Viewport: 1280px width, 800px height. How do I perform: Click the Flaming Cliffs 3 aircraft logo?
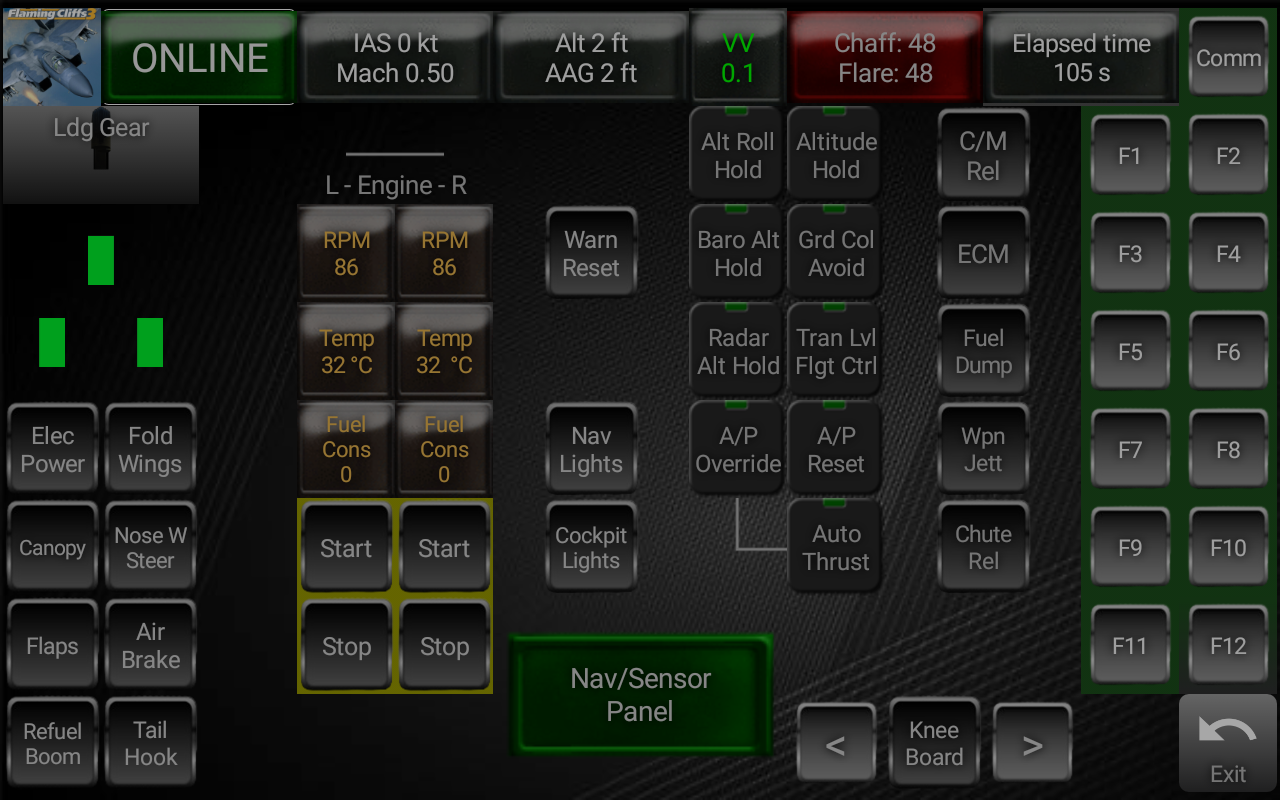[51, 57]
